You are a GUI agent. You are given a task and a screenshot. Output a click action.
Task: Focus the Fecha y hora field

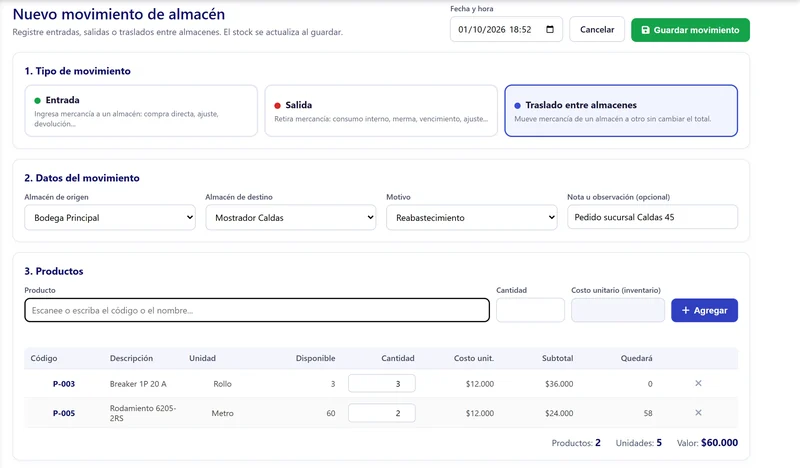(506, 30)
